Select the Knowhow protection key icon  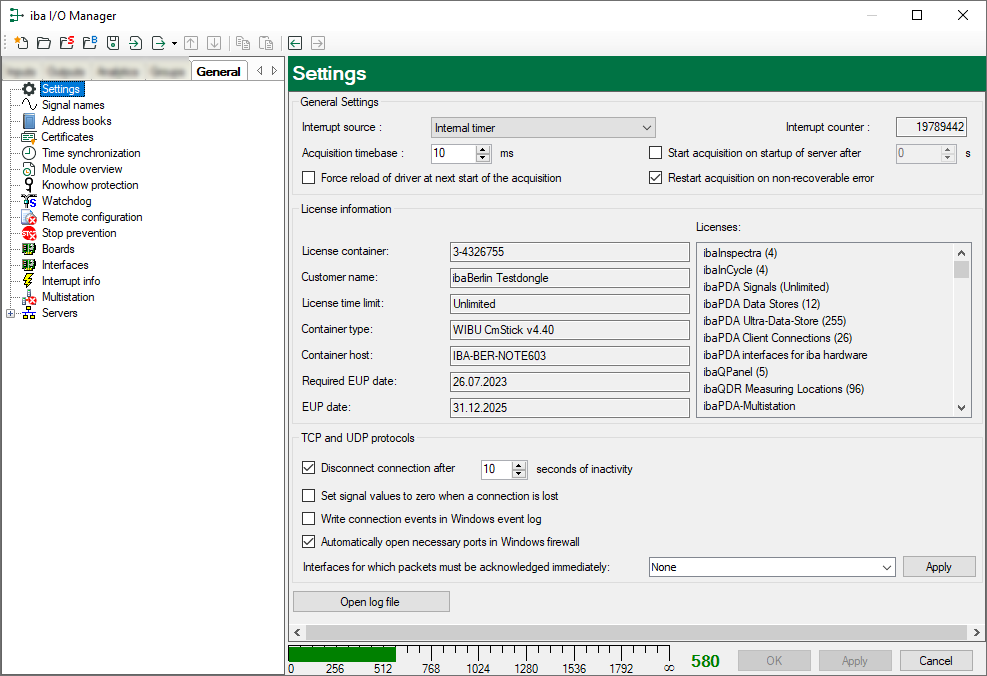click(29, 185)
